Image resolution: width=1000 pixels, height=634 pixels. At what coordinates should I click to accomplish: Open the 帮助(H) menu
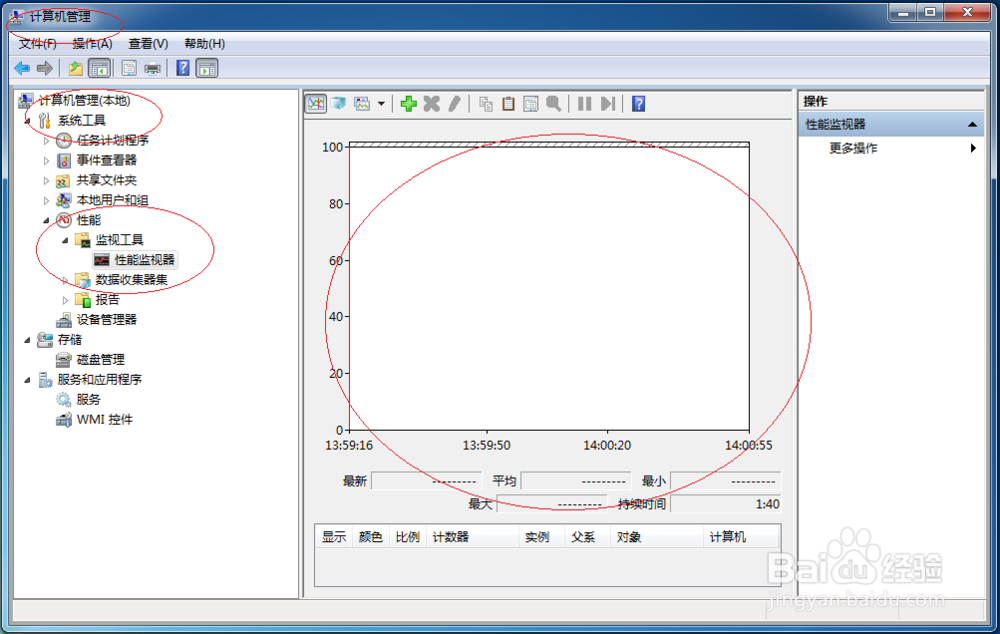point(205,43)
